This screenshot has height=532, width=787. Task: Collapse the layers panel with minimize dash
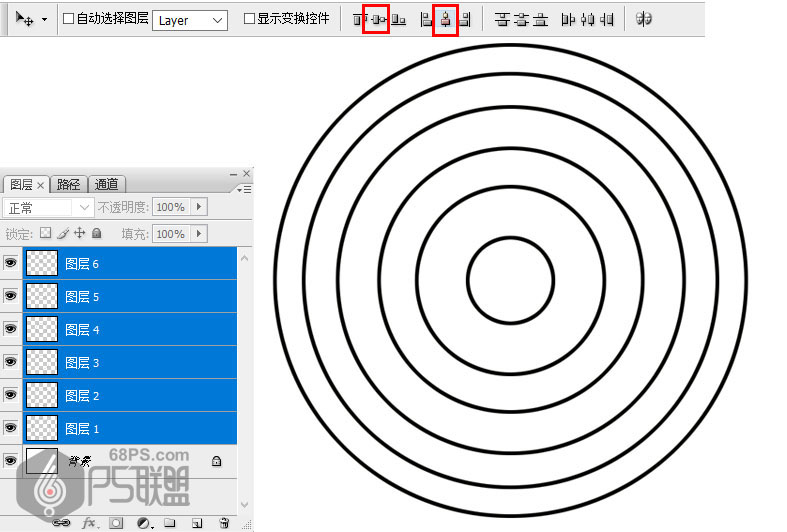point(233,174)
